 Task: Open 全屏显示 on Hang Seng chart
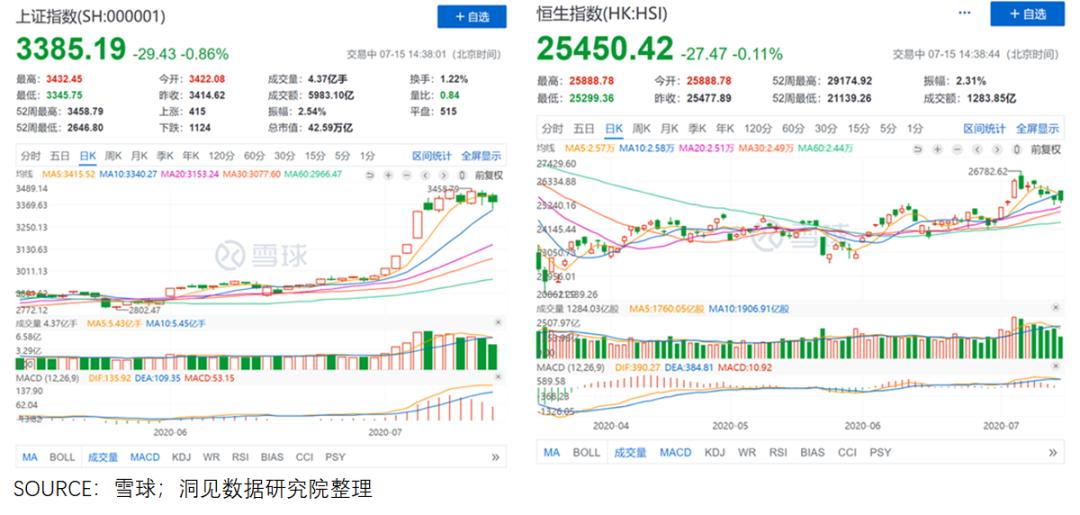pyautogui.click(x=1037, y=128)
